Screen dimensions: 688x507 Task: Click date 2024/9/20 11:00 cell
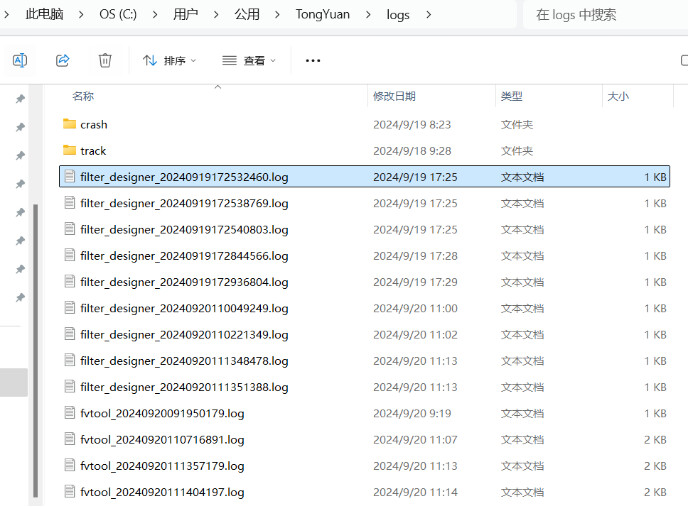(x=415, y=309)
